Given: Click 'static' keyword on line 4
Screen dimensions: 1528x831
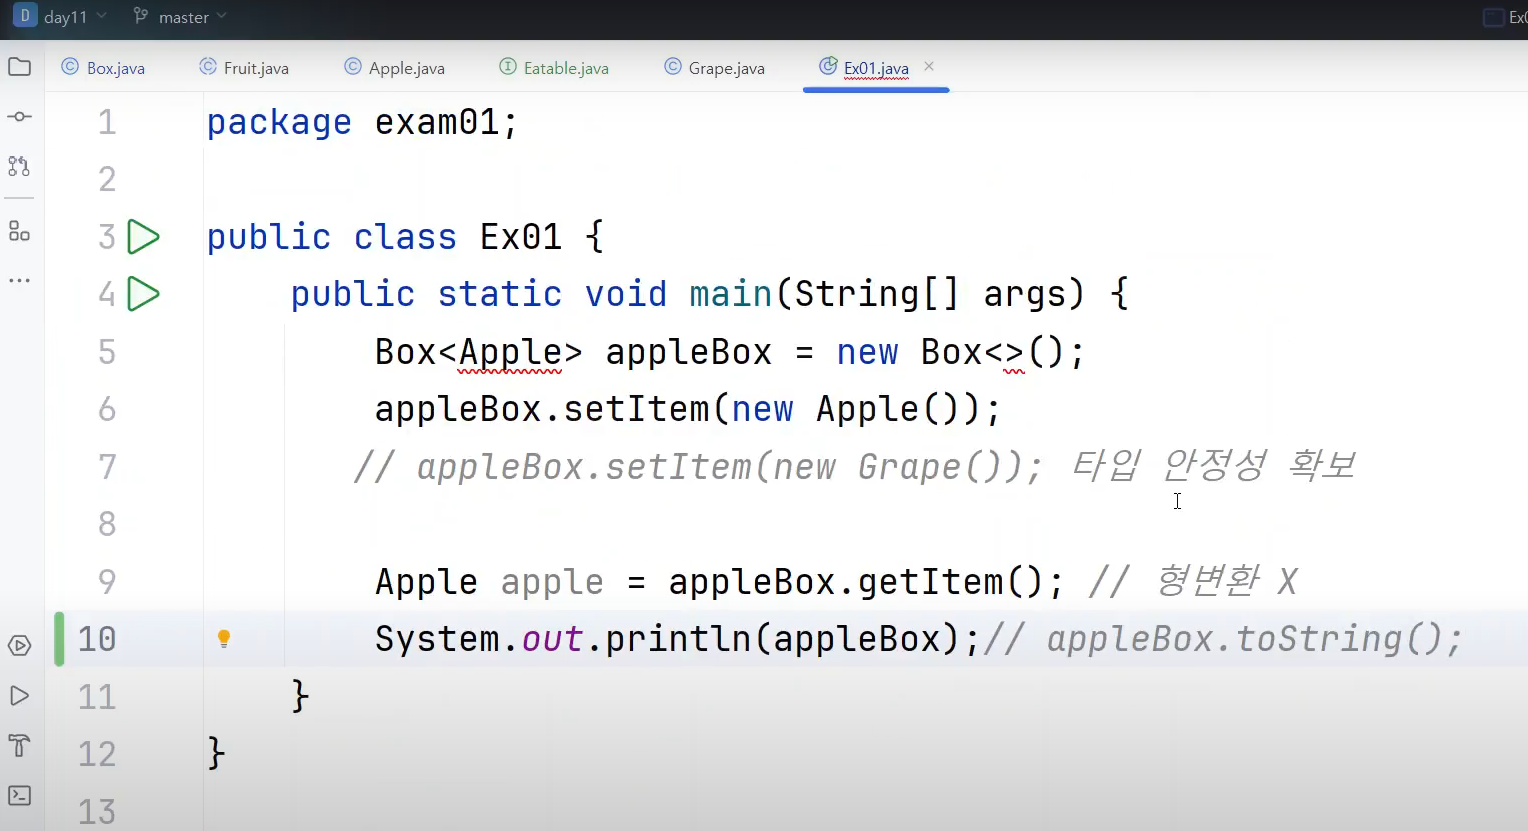Looking at the screenshot, I should coord(500,294).
